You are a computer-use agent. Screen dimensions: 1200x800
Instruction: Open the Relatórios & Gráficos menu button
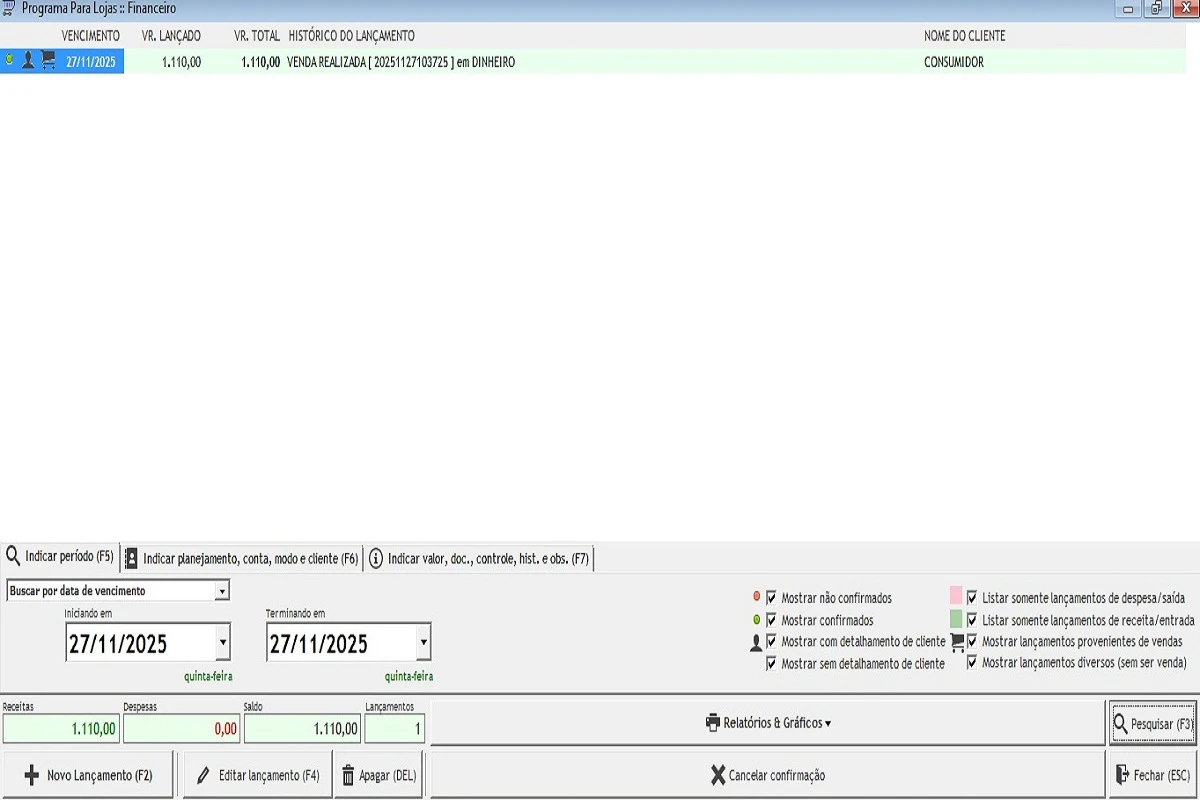click(x=767, y=723)
